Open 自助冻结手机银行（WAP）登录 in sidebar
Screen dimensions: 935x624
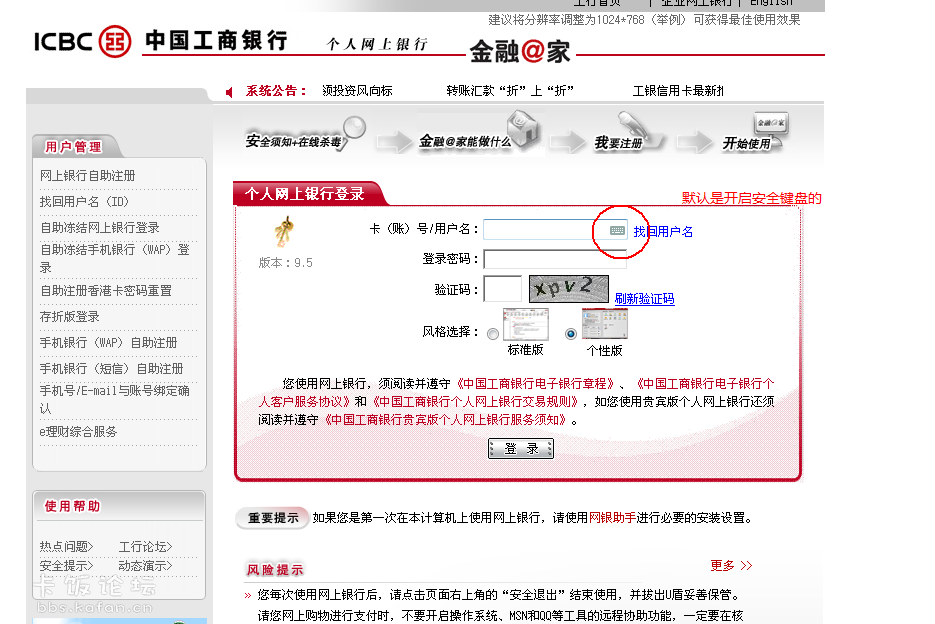(x=115, y=258)
